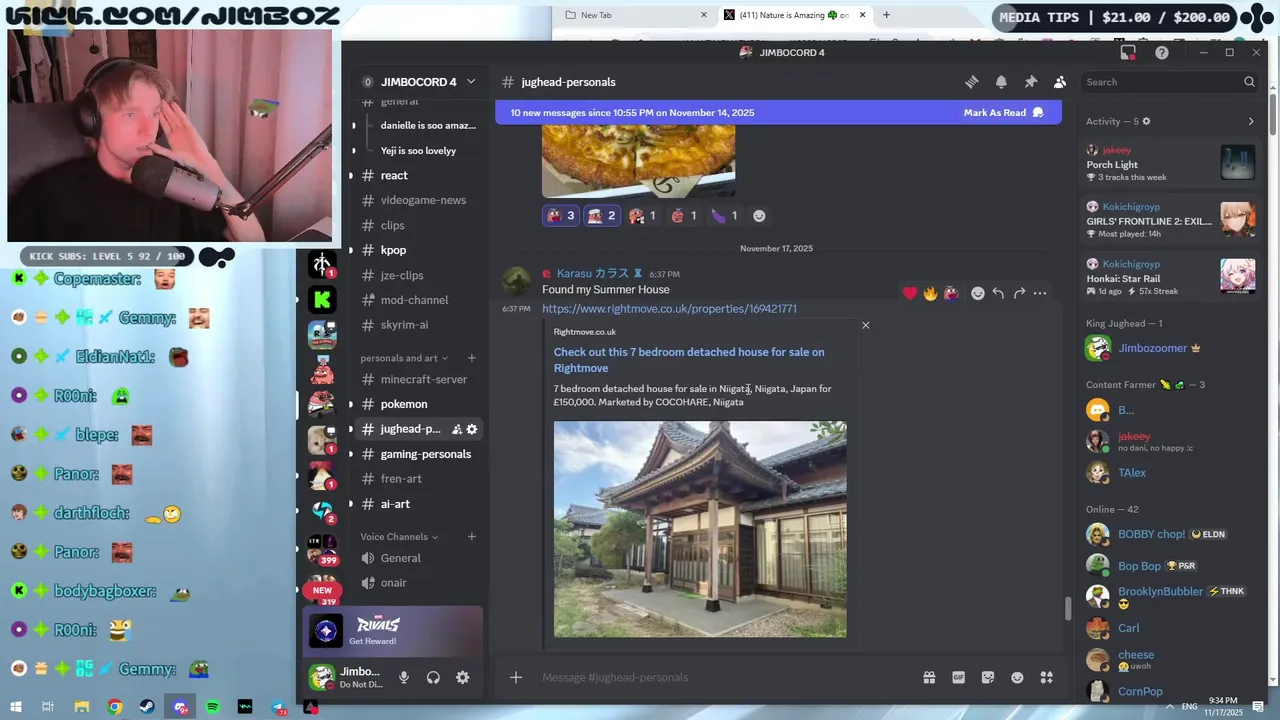Mute the microphone

[404, 677]
